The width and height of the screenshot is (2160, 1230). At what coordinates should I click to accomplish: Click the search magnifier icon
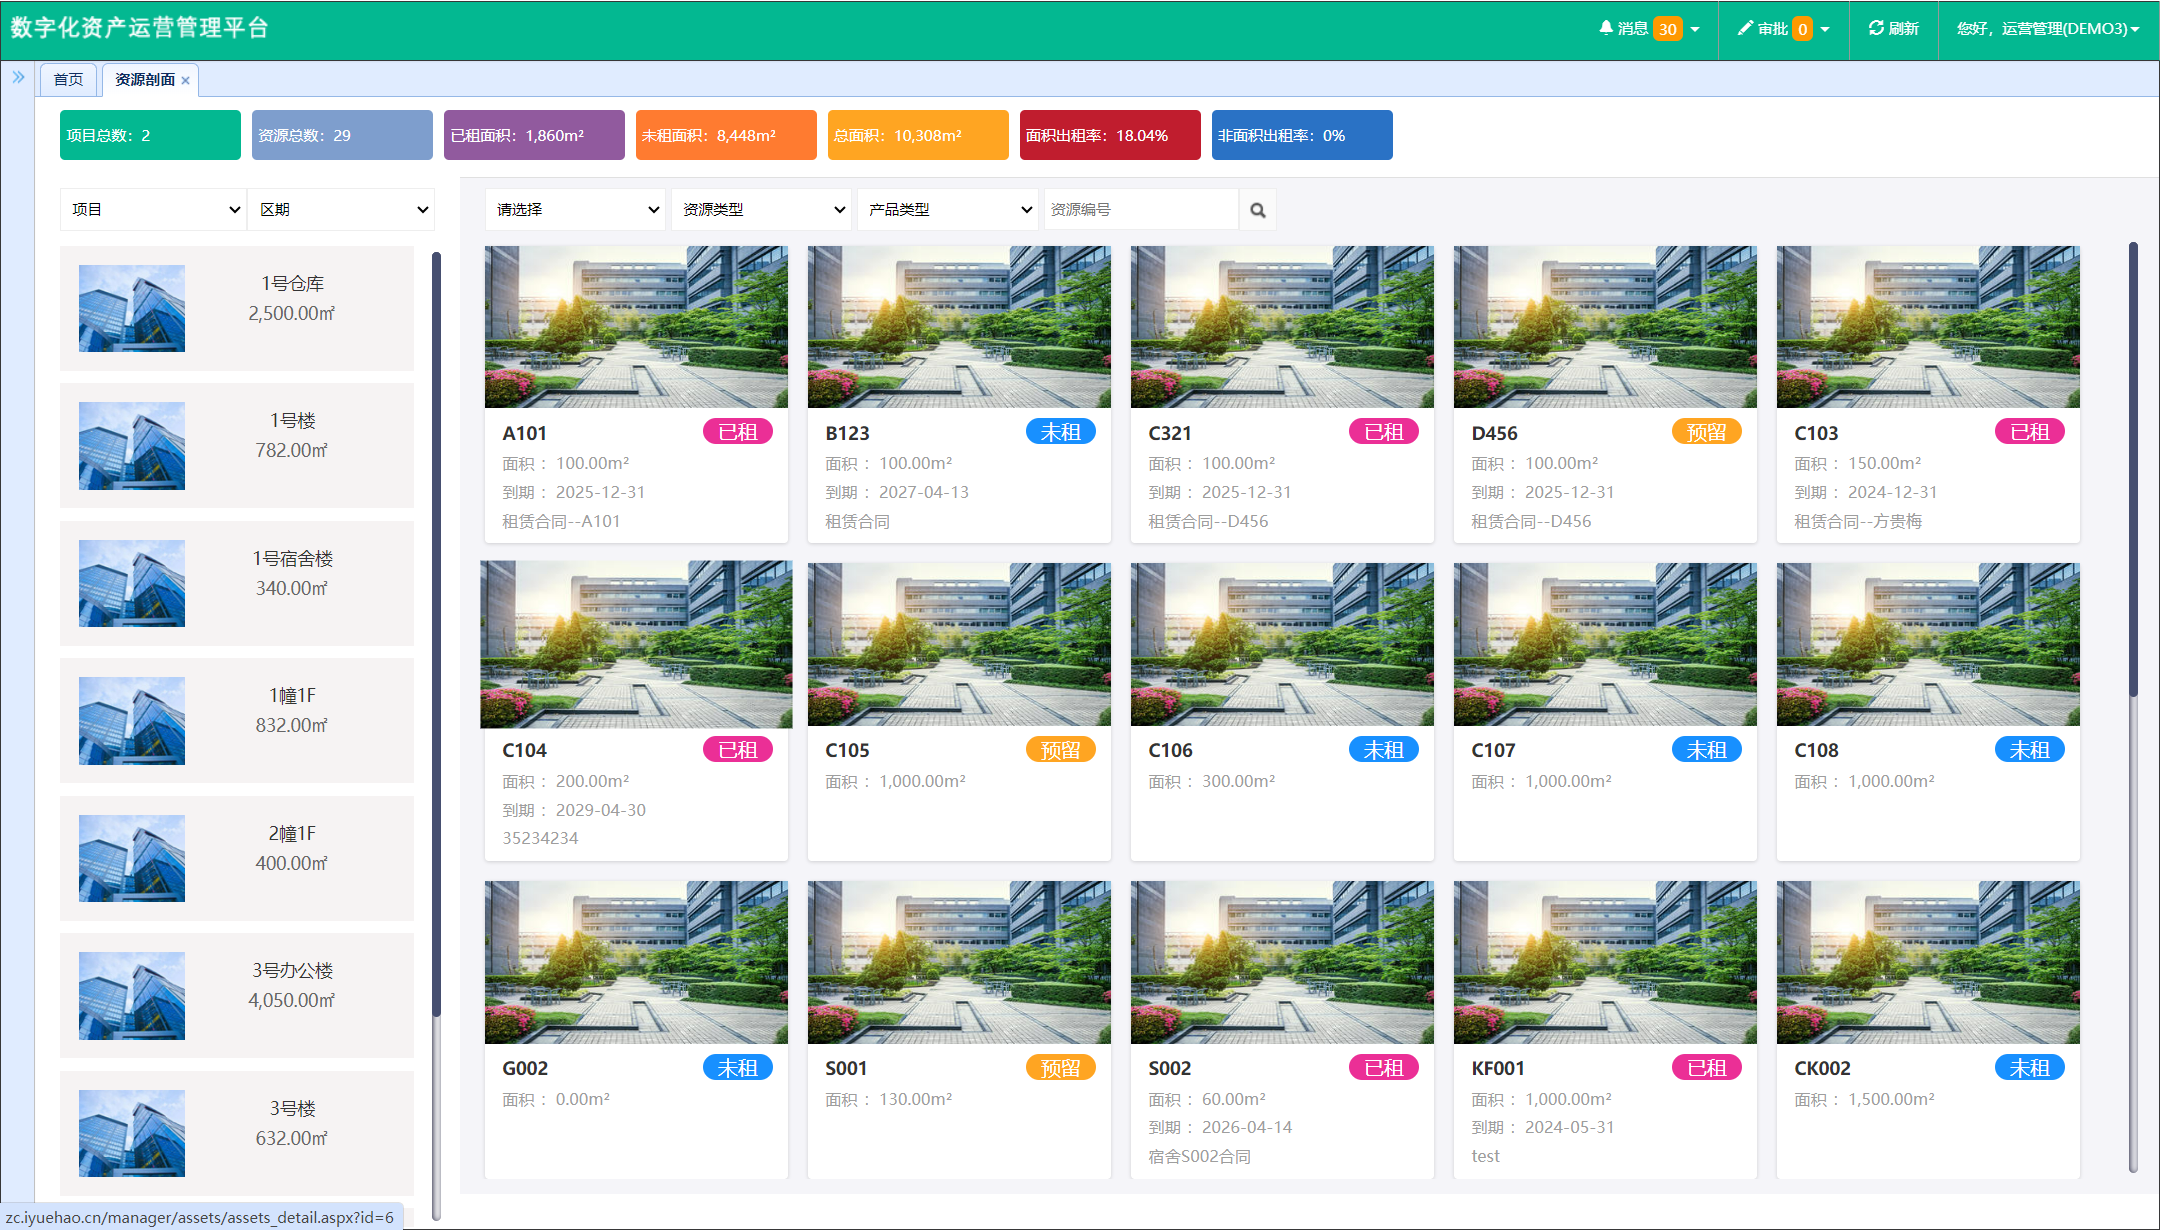[1258, 210]
